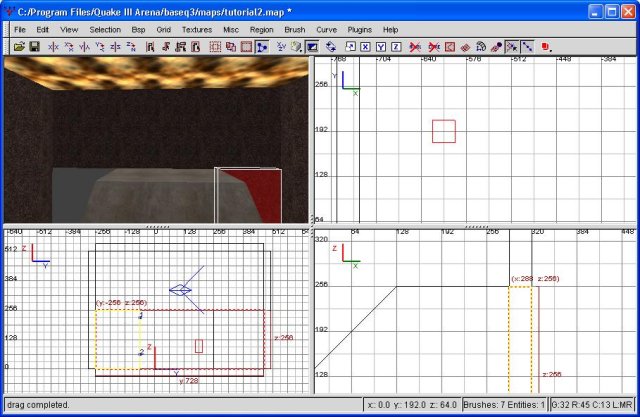Apply CSG Merge to brushes

[231, 47]
